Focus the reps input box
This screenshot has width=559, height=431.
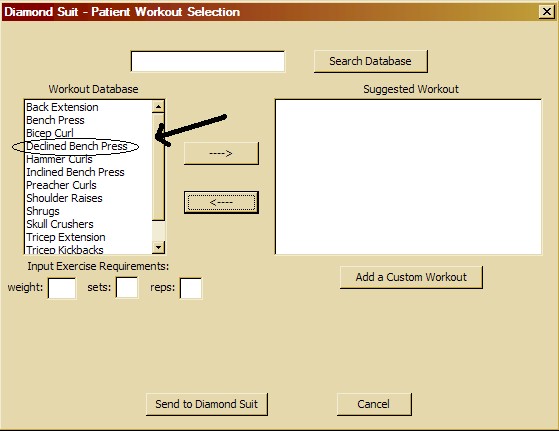(x=191, y=288)
